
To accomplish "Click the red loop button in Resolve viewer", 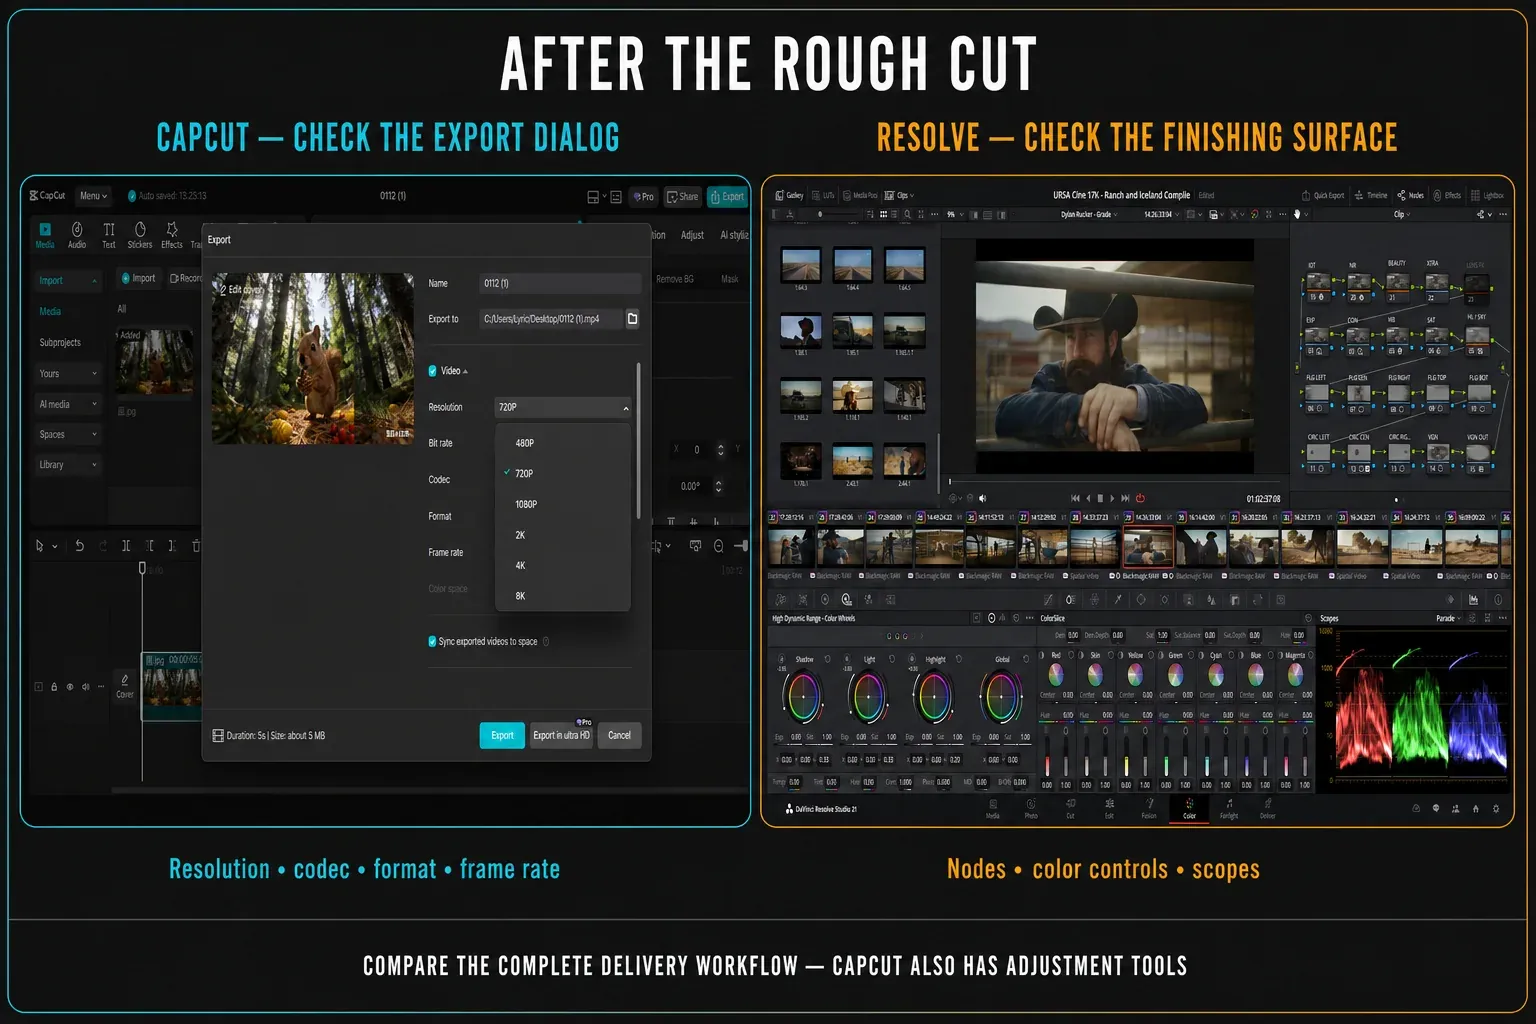I will pos(1140,498).
